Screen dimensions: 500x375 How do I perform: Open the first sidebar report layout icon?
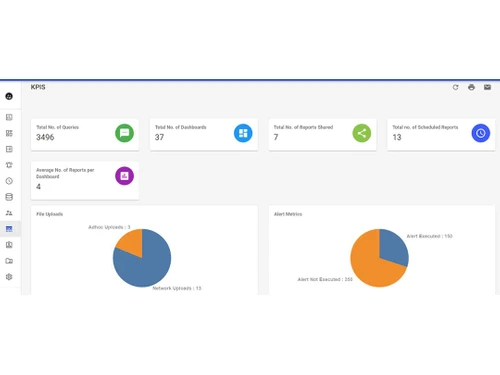point(9,117)
